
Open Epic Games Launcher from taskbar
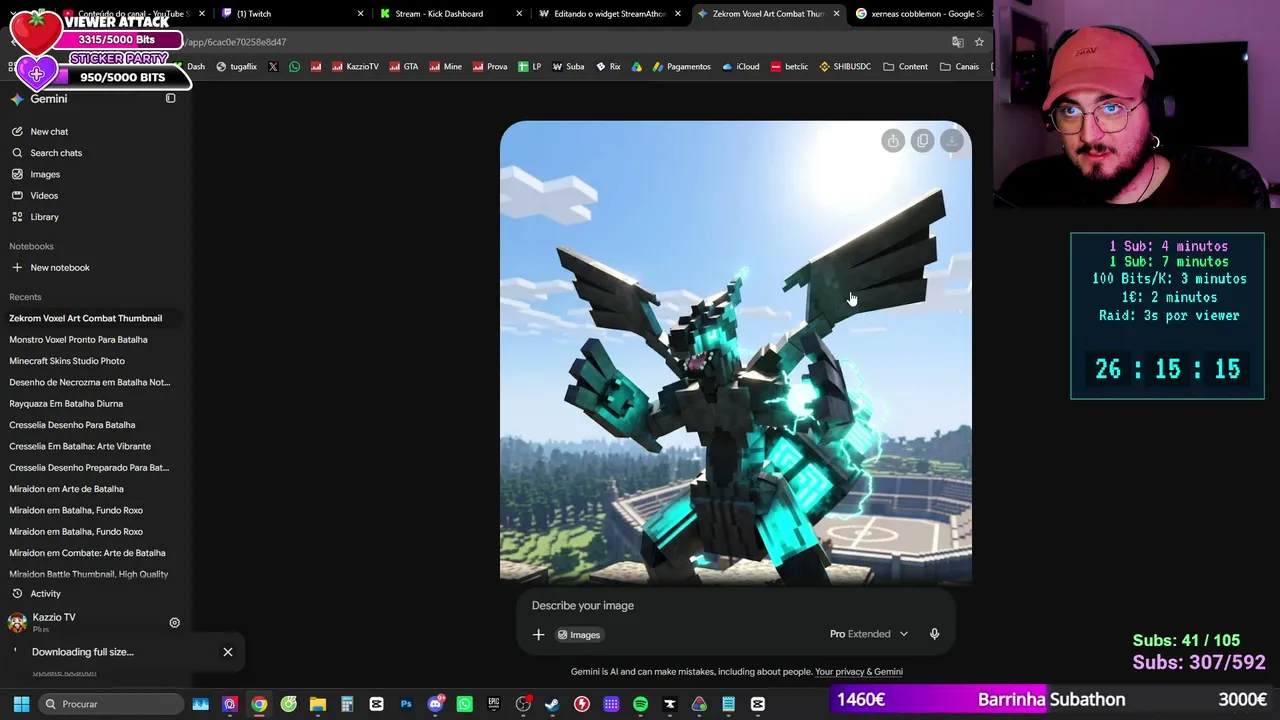(494, 704)
